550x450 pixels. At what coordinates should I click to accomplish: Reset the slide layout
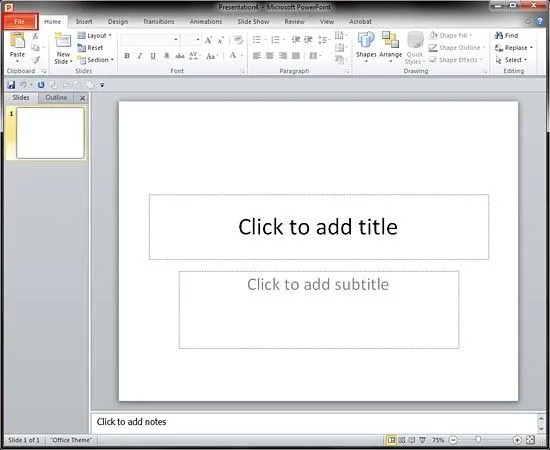coord(90,48)
